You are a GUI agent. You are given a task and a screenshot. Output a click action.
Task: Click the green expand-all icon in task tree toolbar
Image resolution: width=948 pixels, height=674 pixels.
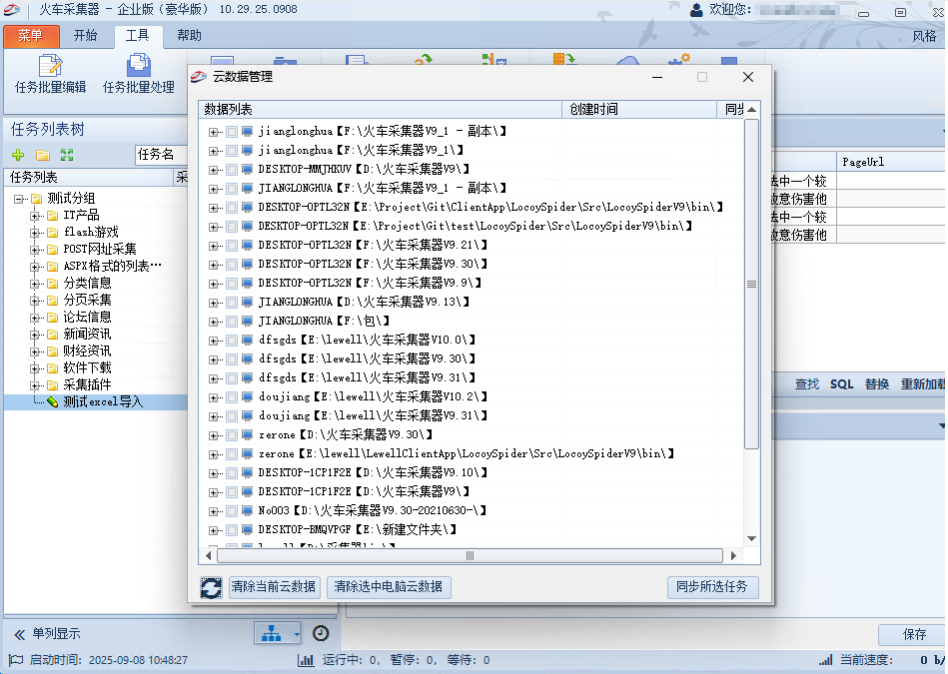pos(67,155)
